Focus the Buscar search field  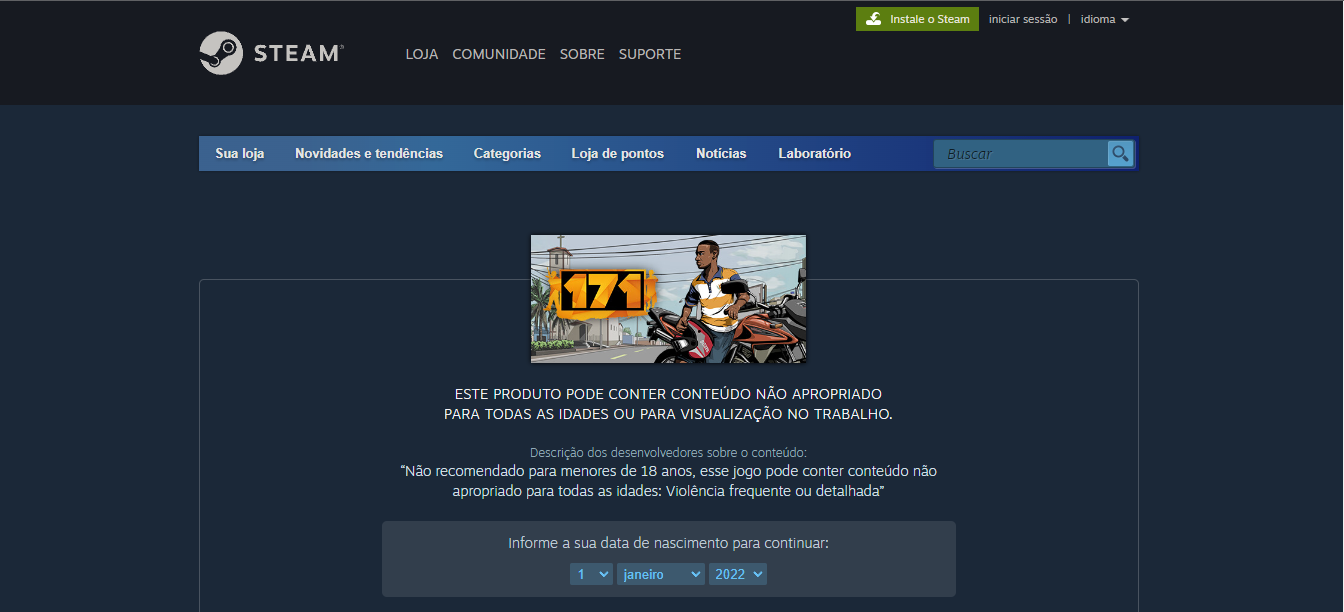pyautogui.click(x=1021, y=154)
